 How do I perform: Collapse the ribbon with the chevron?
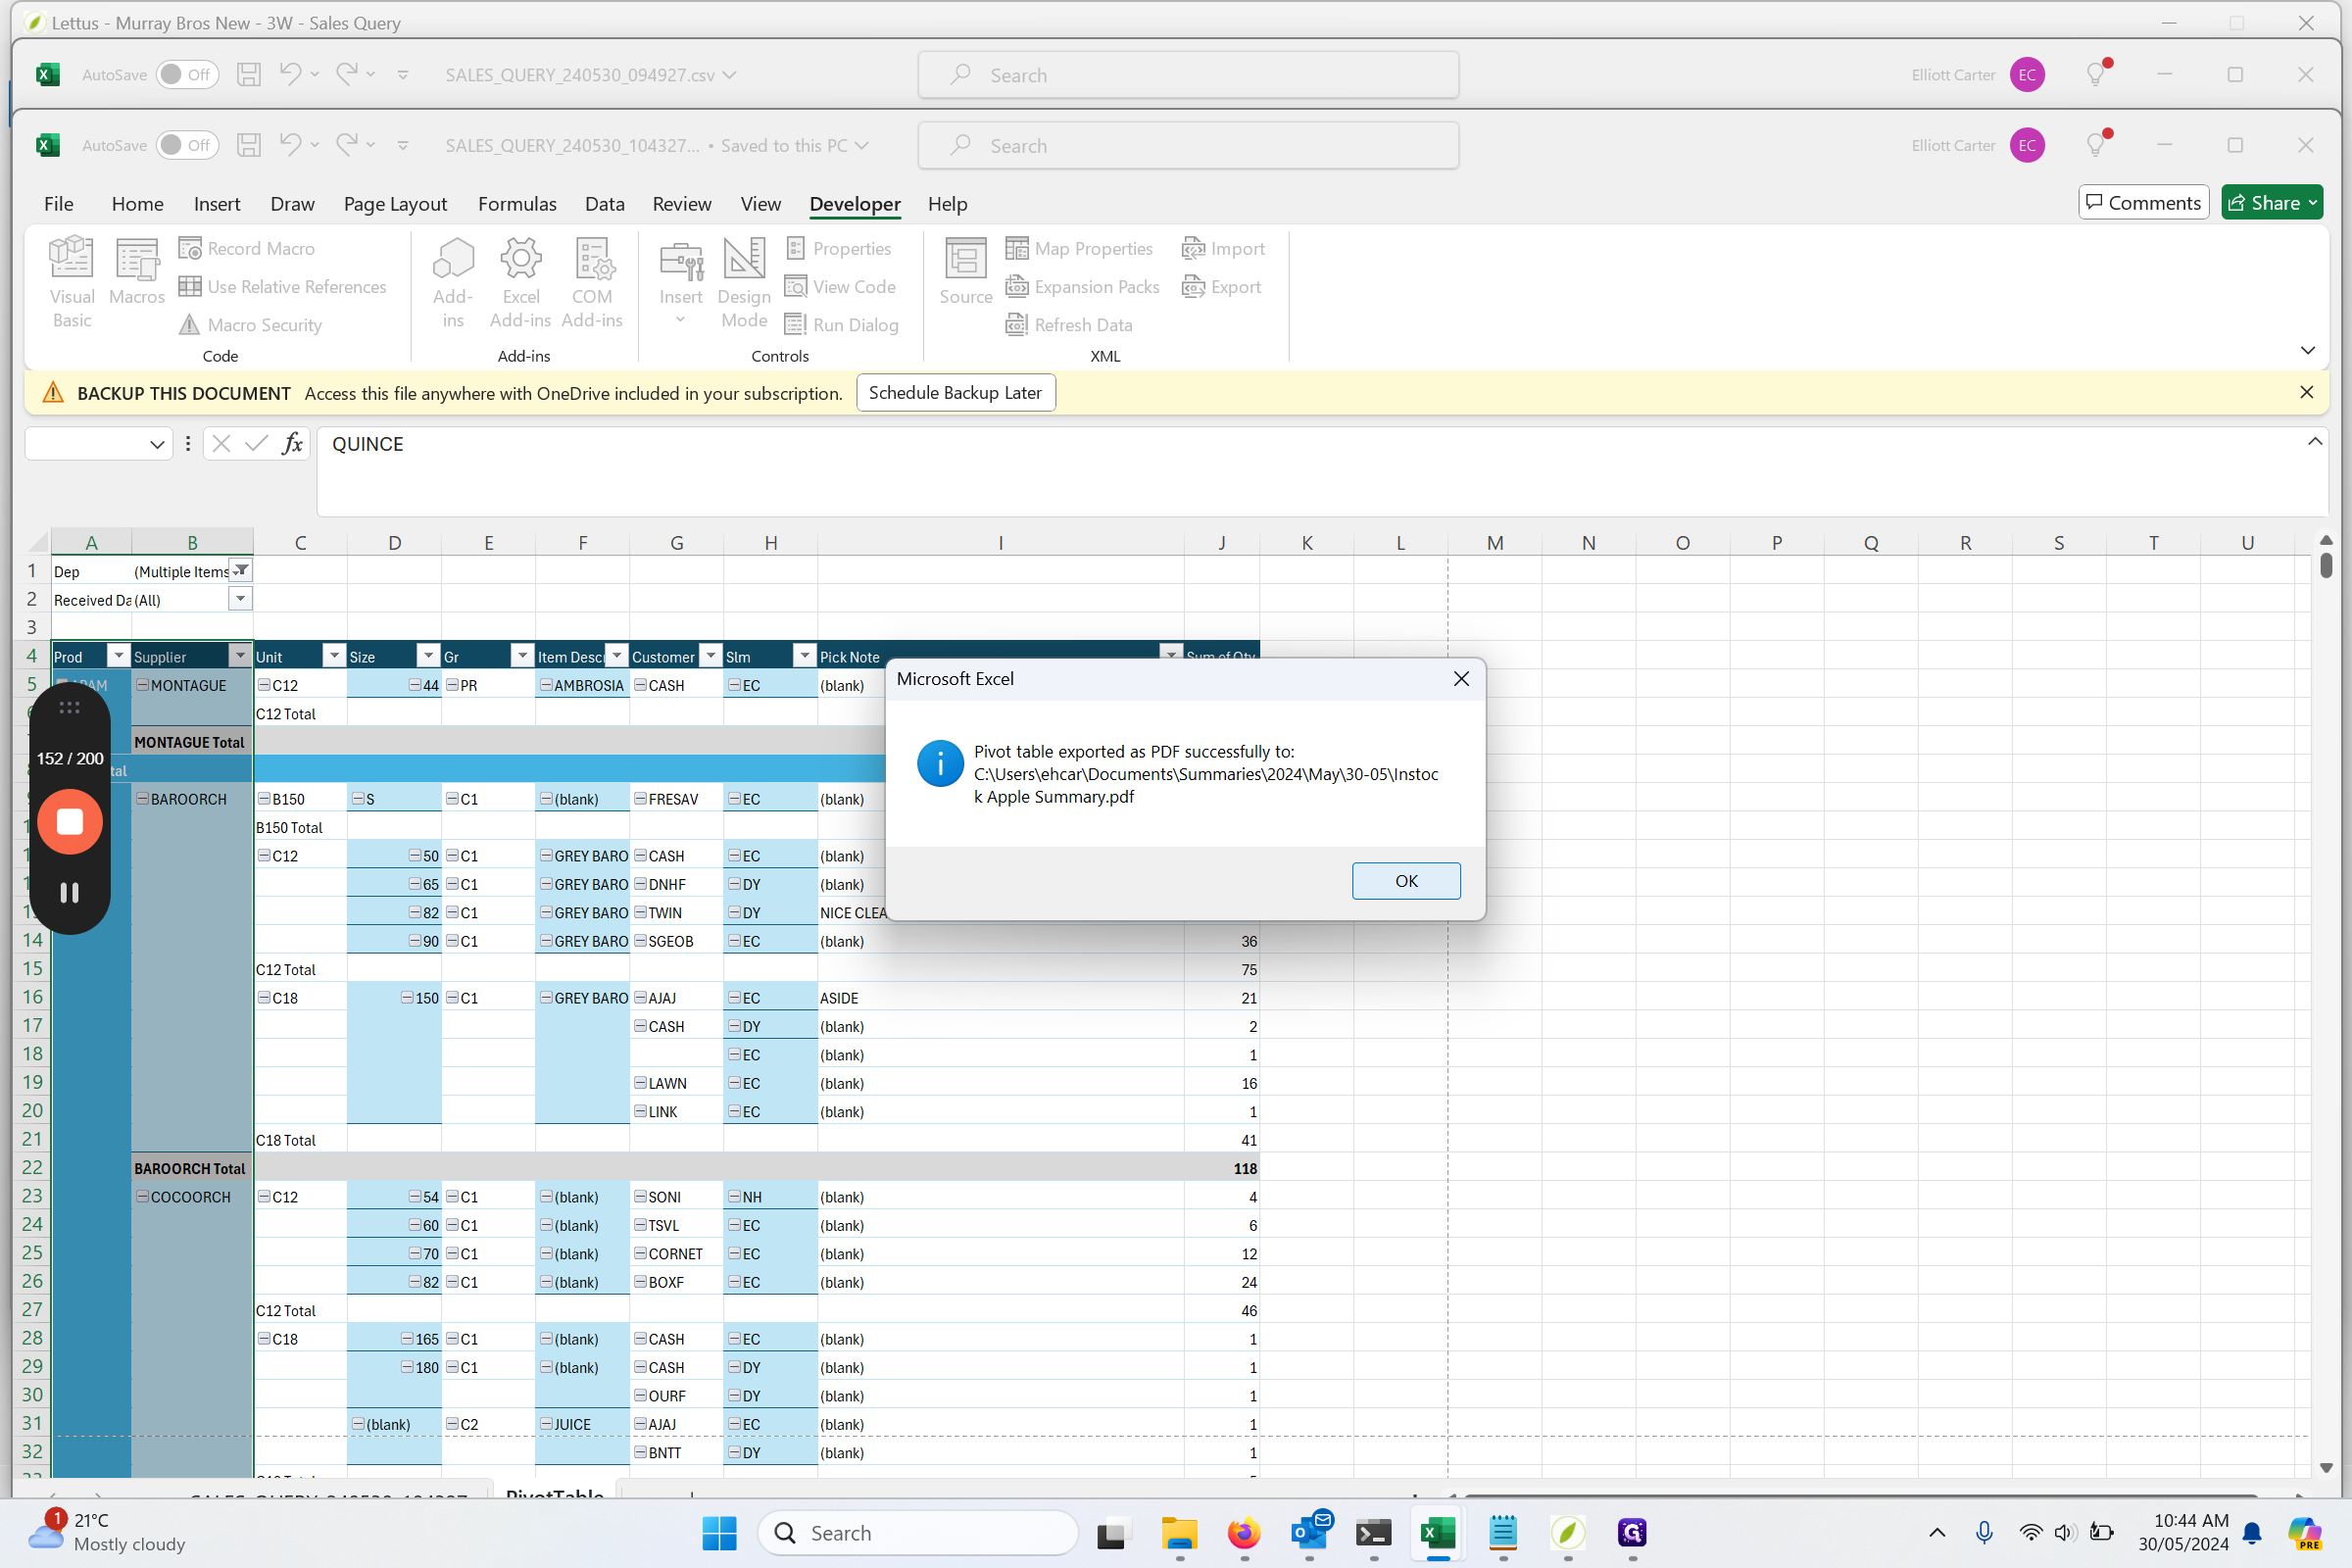2307,350
